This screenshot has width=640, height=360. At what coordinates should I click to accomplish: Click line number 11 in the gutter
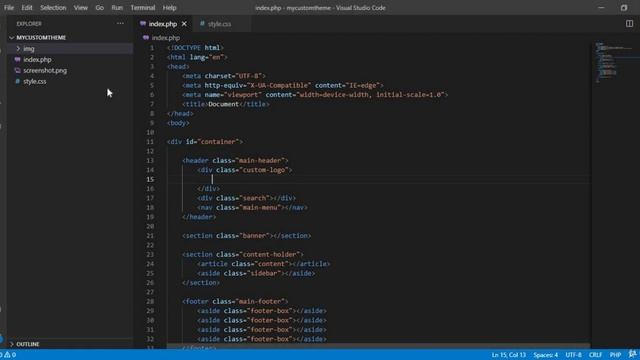click(x=150, y=142)
